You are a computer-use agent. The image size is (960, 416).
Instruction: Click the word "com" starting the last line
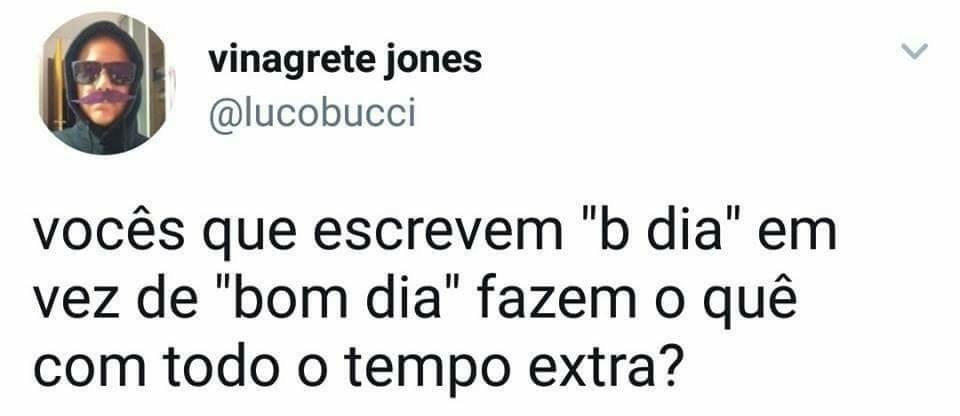coord(89,369)
